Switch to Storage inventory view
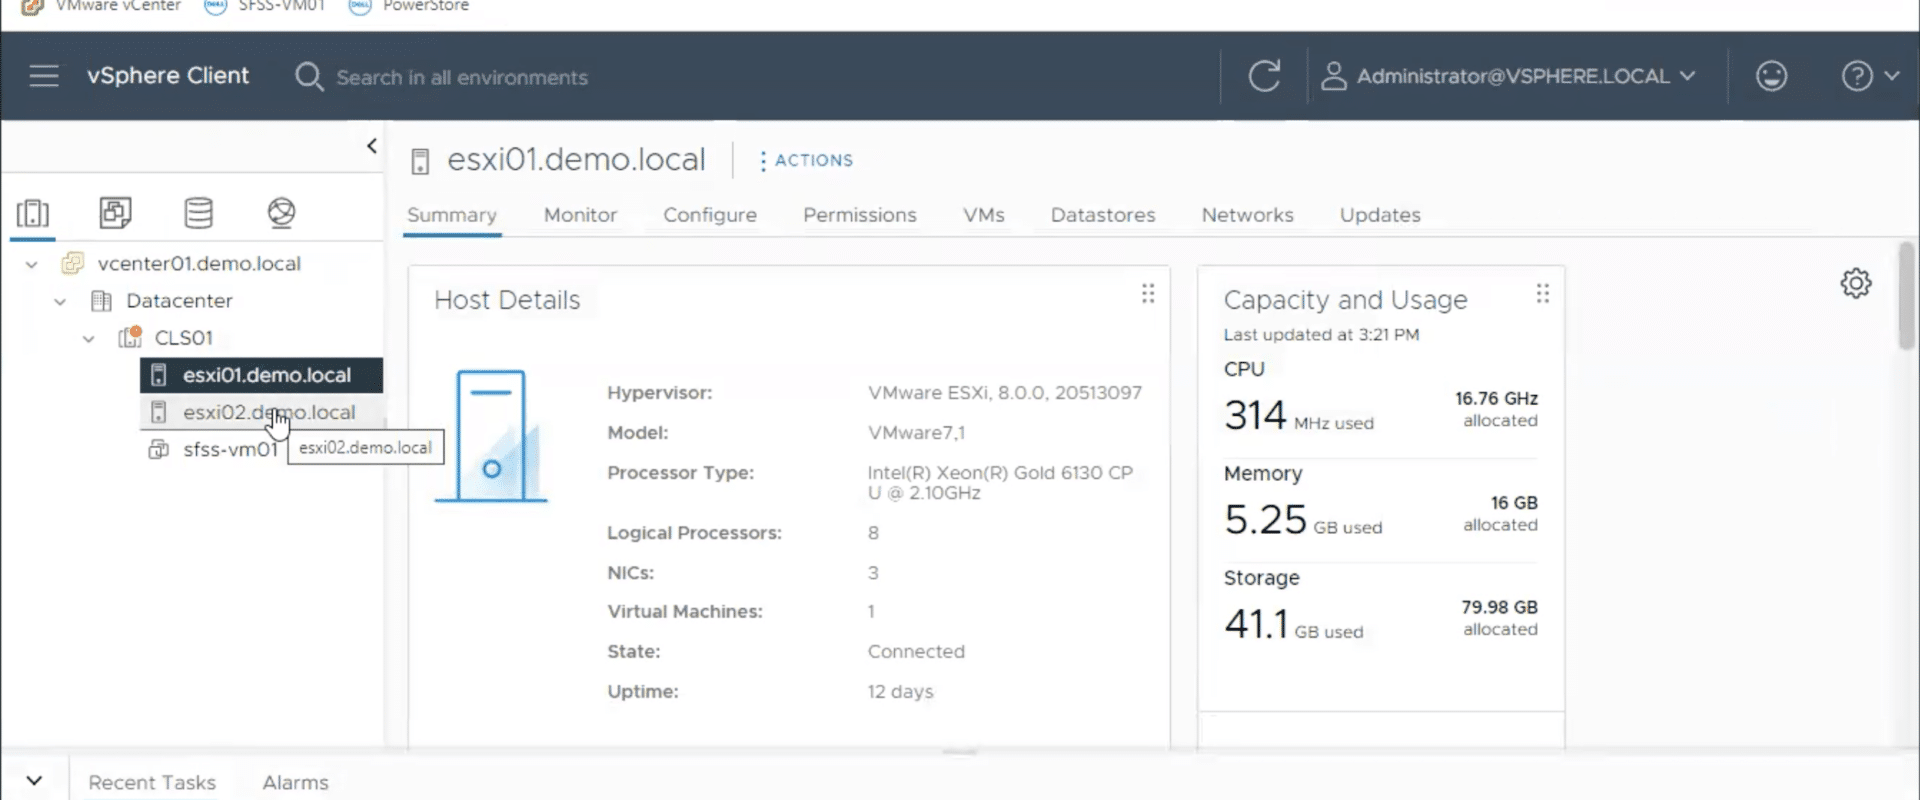 198,212
